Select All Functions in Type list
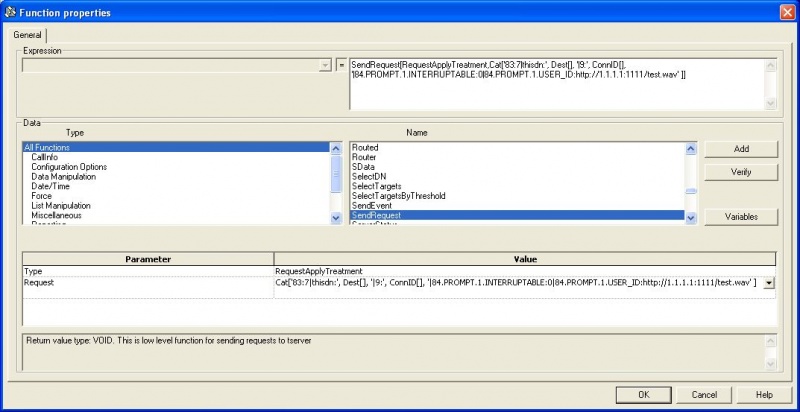 coord(49,147)
